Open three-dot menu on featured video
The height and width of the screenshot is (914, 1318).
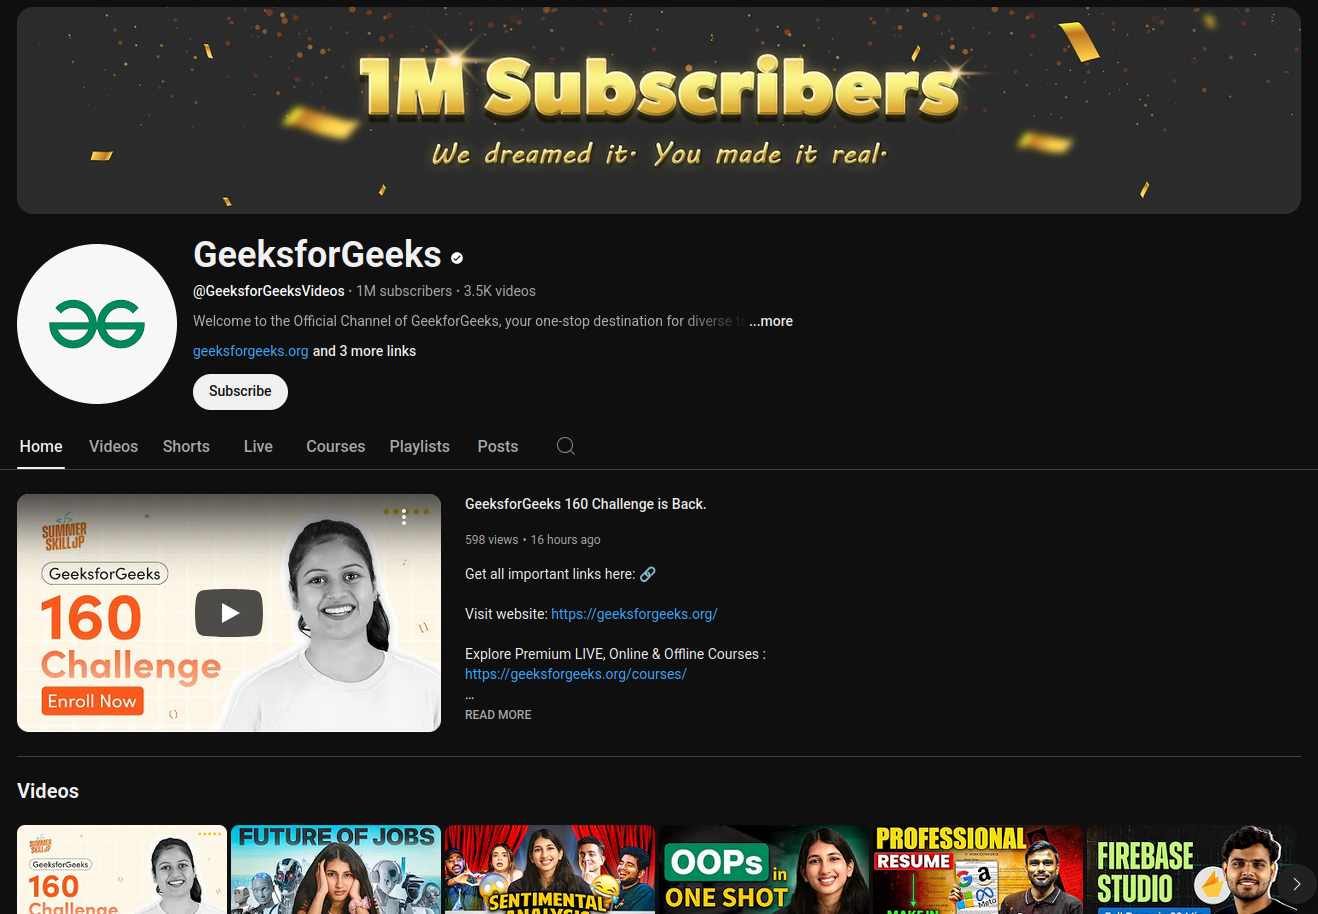404,517
